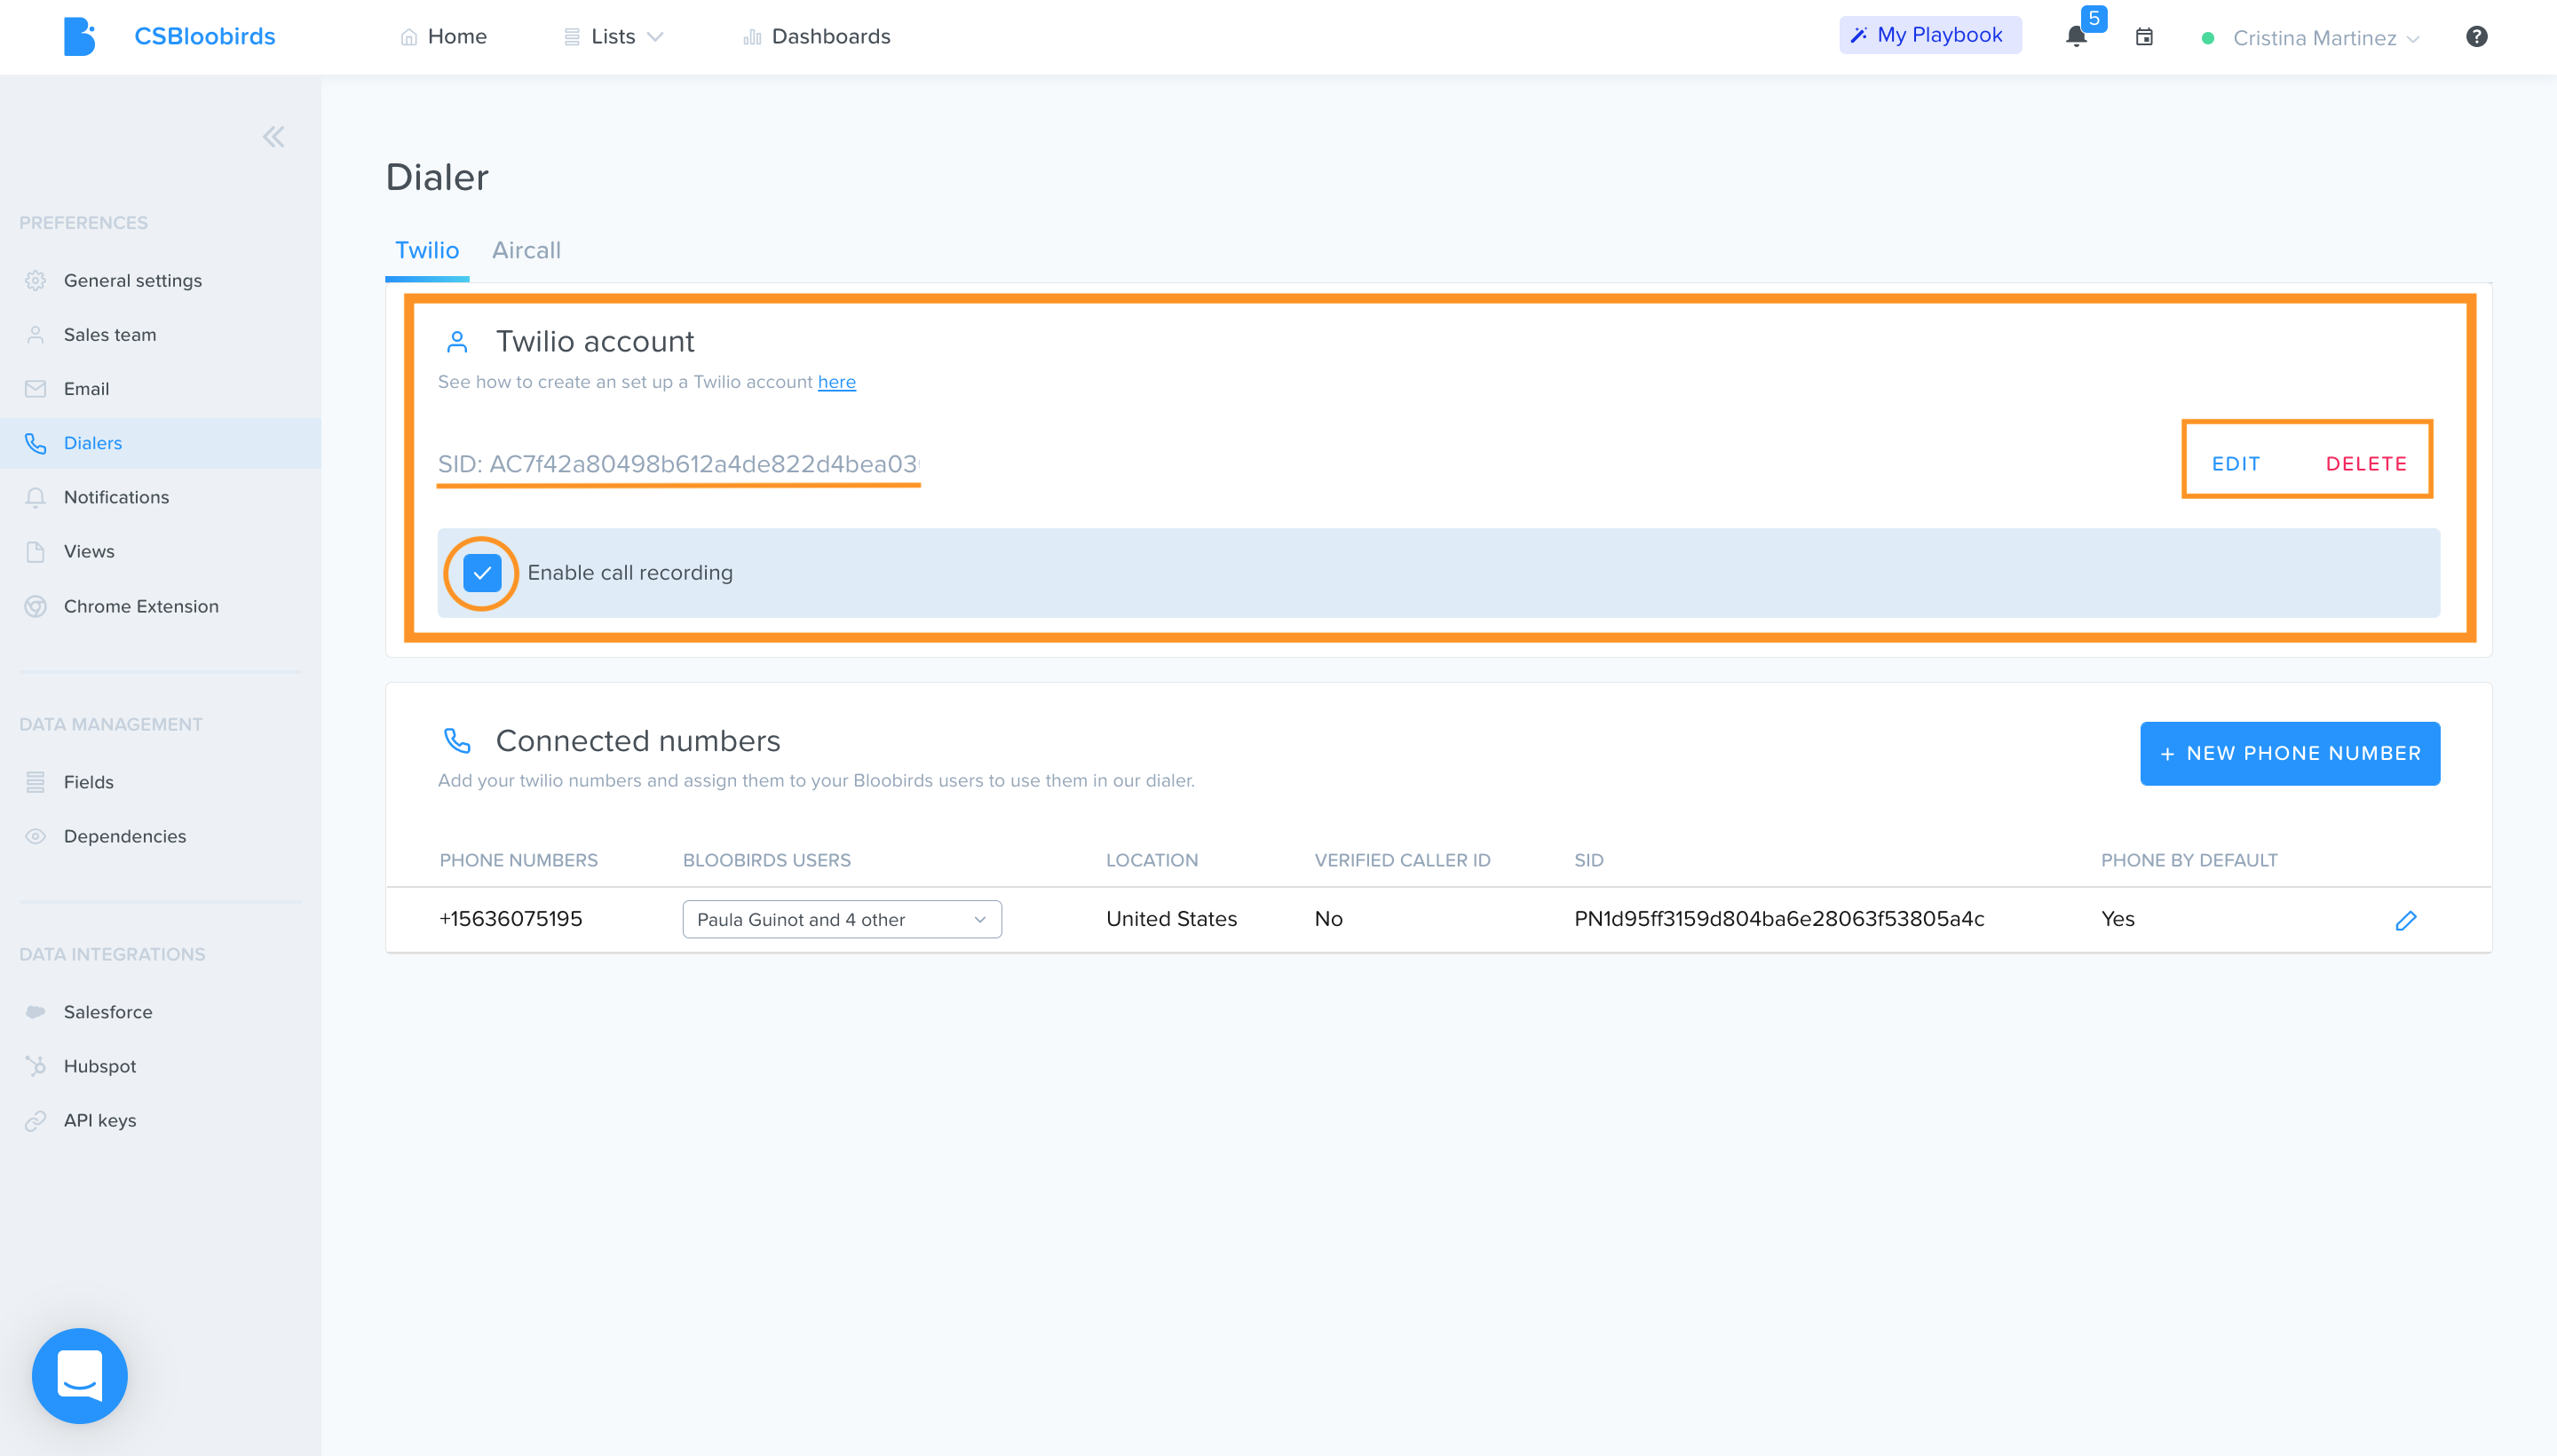Click the Bloobirds logo icon
Screen dimensions: 2557x1456
click(x=79, y=36)
